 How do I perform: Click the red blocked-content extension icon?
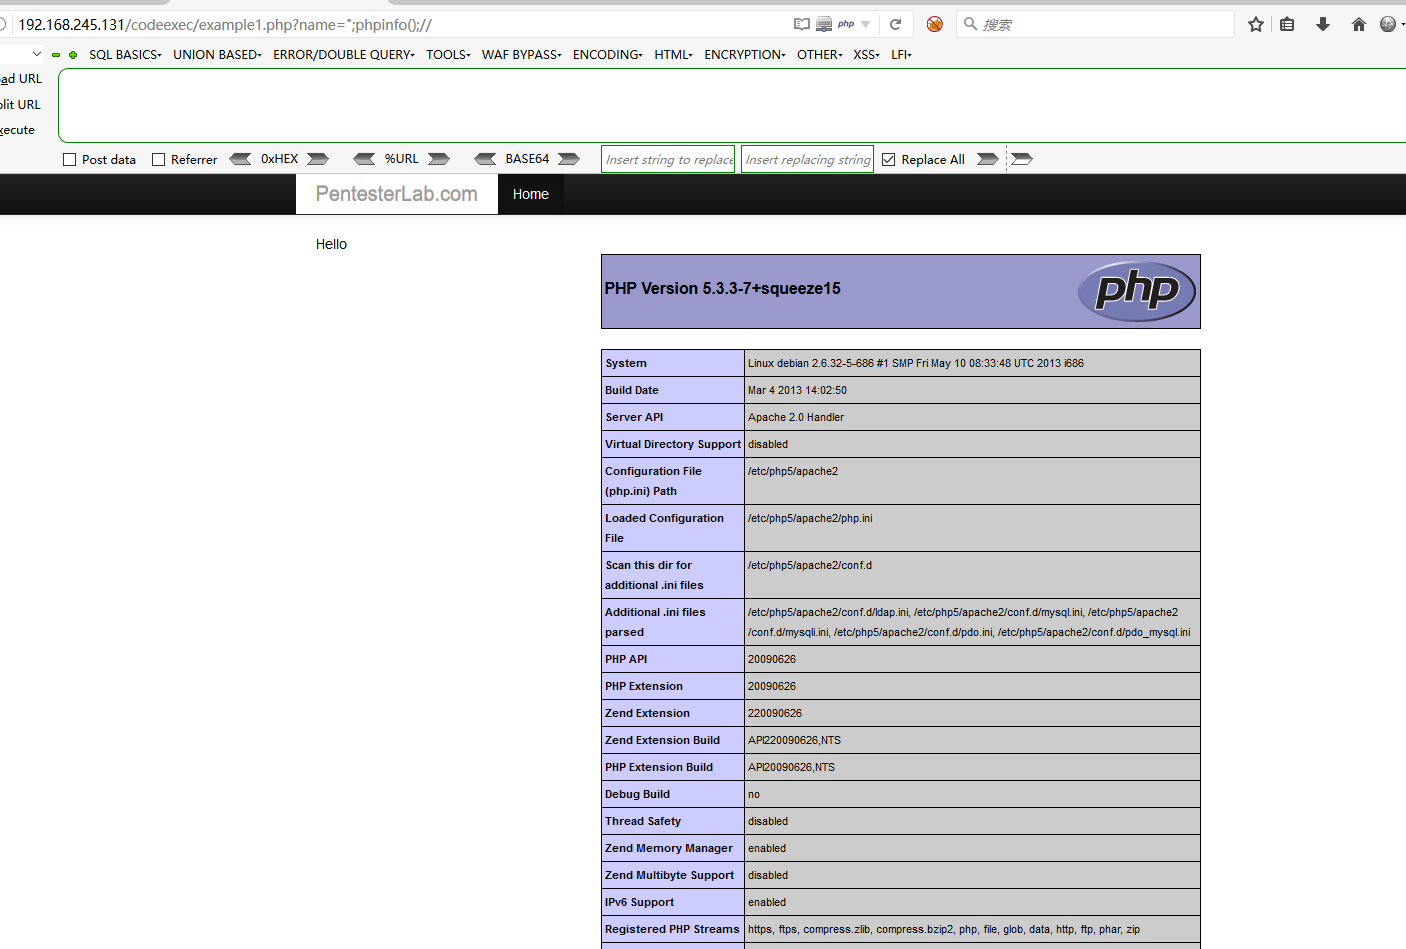(935, 24)
